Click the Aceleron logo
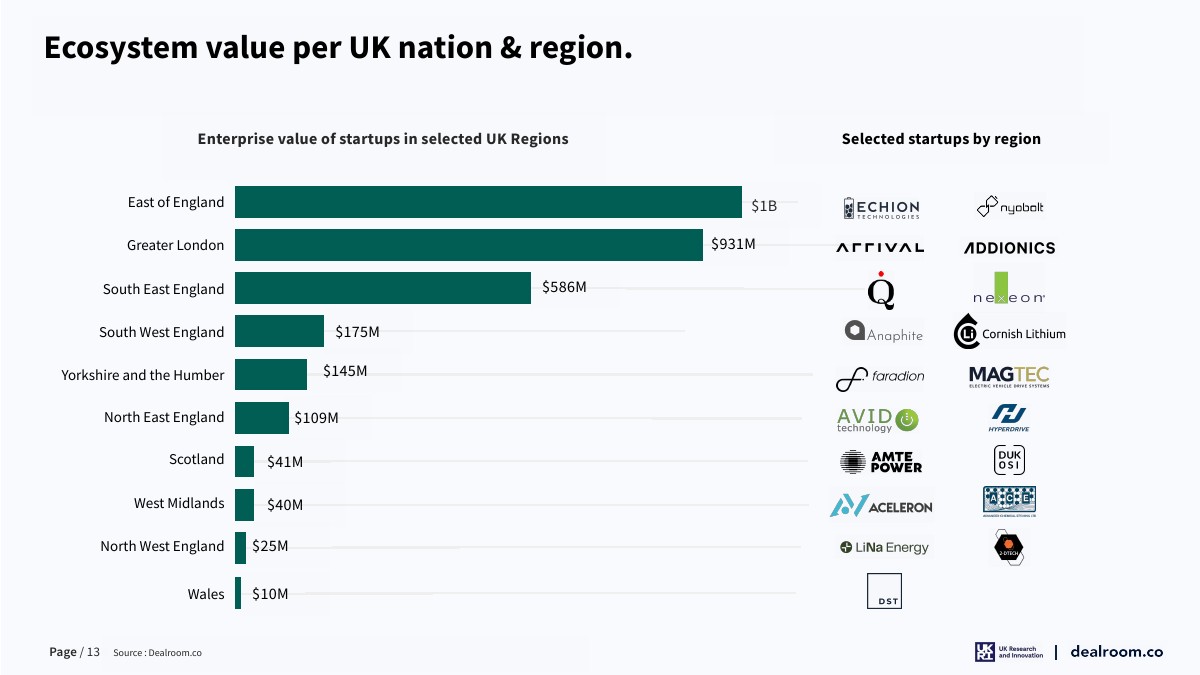 [x=881, y=506]
